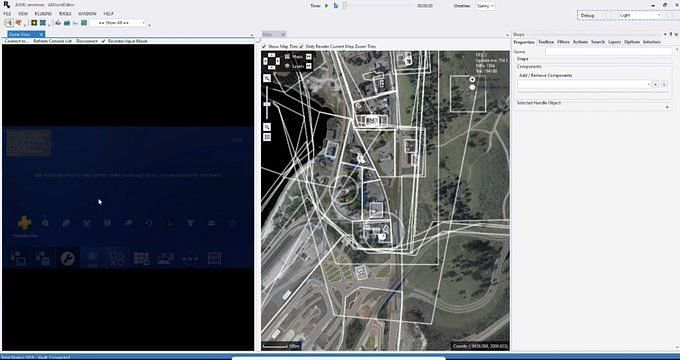Click the wrench settings icon in Game View
The width and height of the screenshot is (680, 360).
pyautogui.click(x=68, y=259)
